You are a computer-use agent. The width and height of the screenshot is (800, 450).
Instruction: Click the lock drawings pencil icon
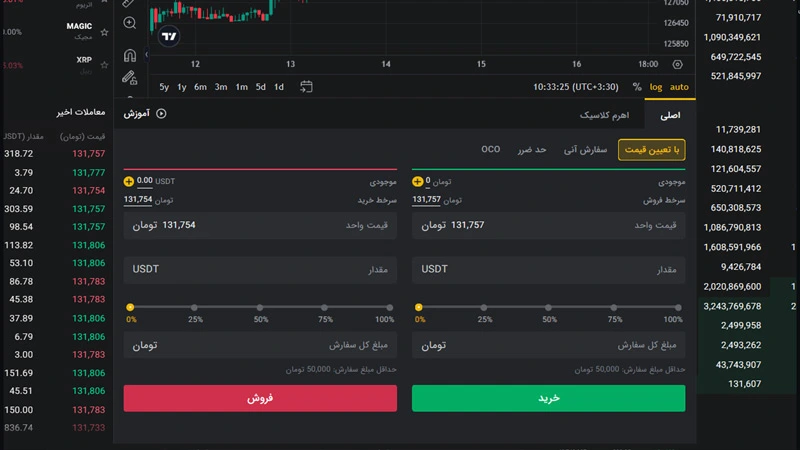(x=130, y=77)
